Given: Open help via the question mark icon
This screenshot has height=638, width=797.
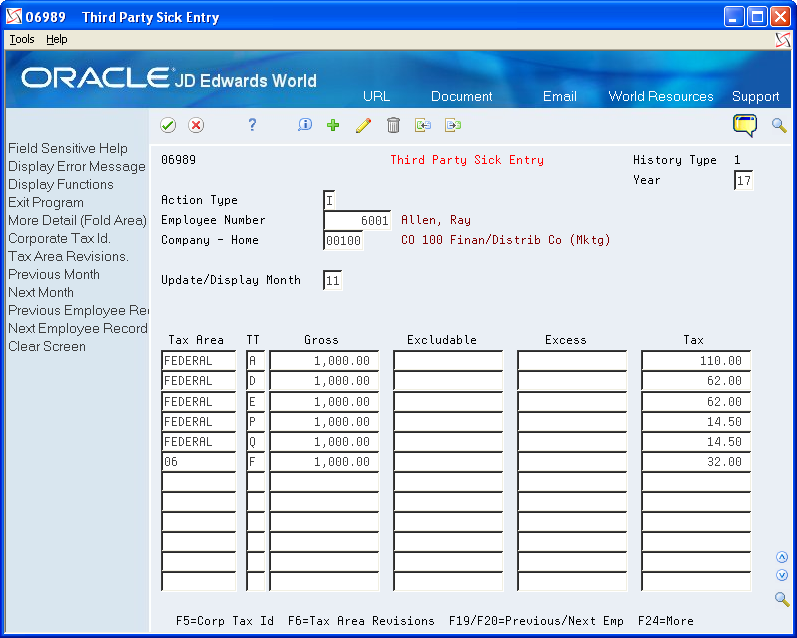Looking at the screenshot, I should click(x=252, y=125).
